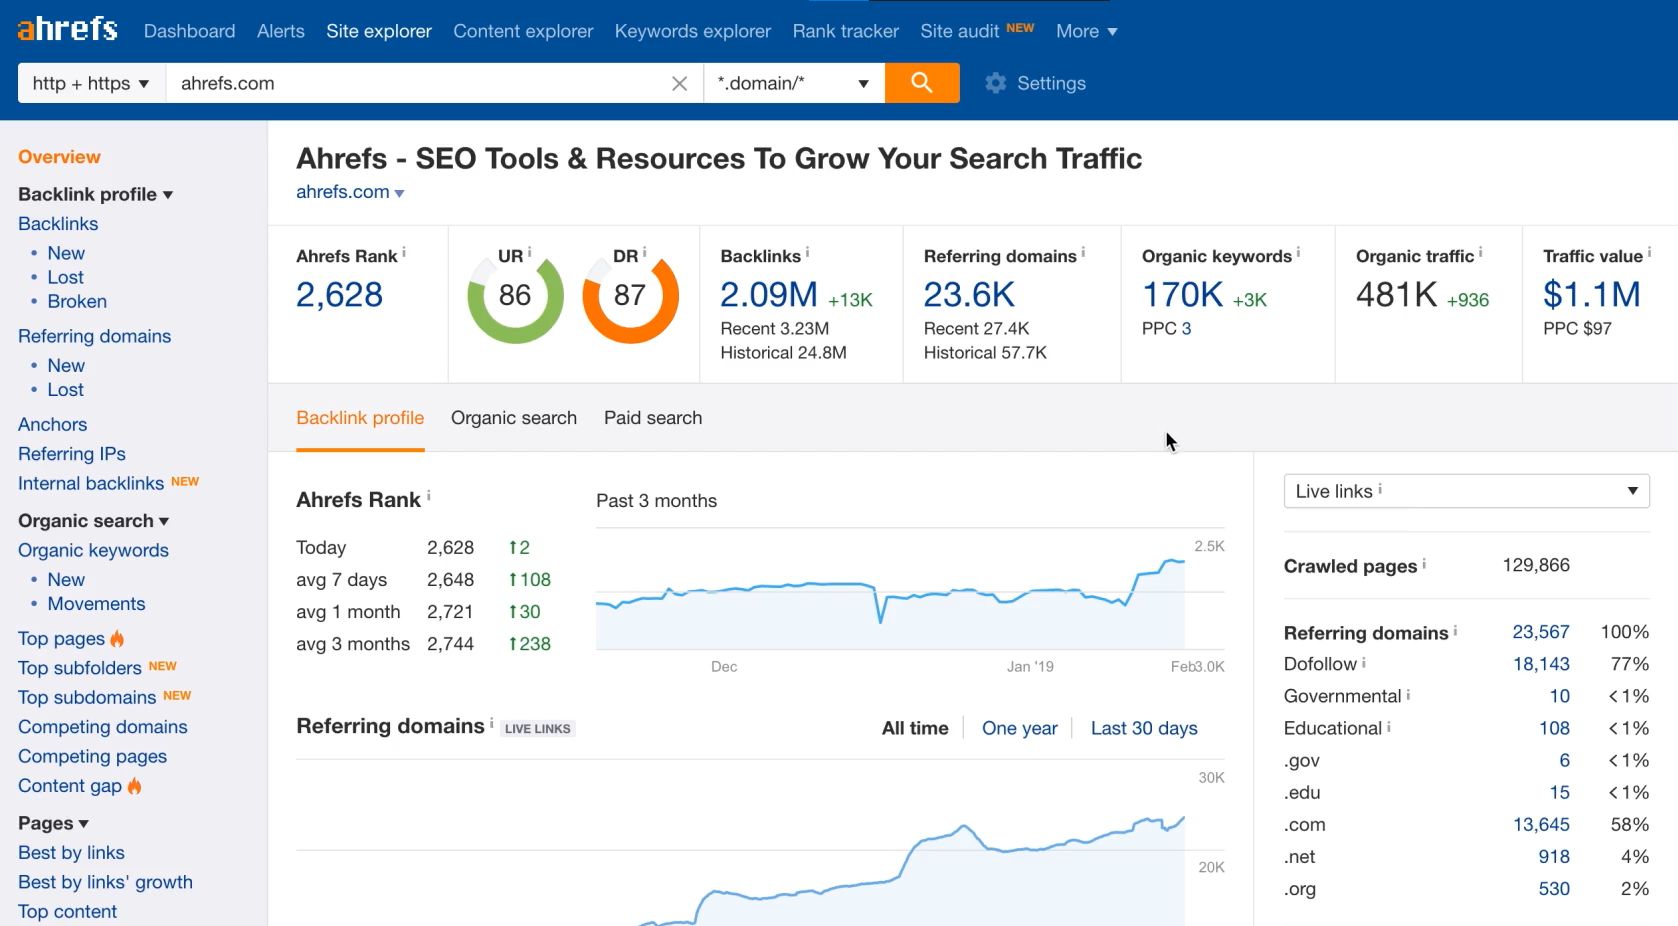Screen dimensions: 1678x926
Task: Go to Content explorer
Action: point(523,31)
